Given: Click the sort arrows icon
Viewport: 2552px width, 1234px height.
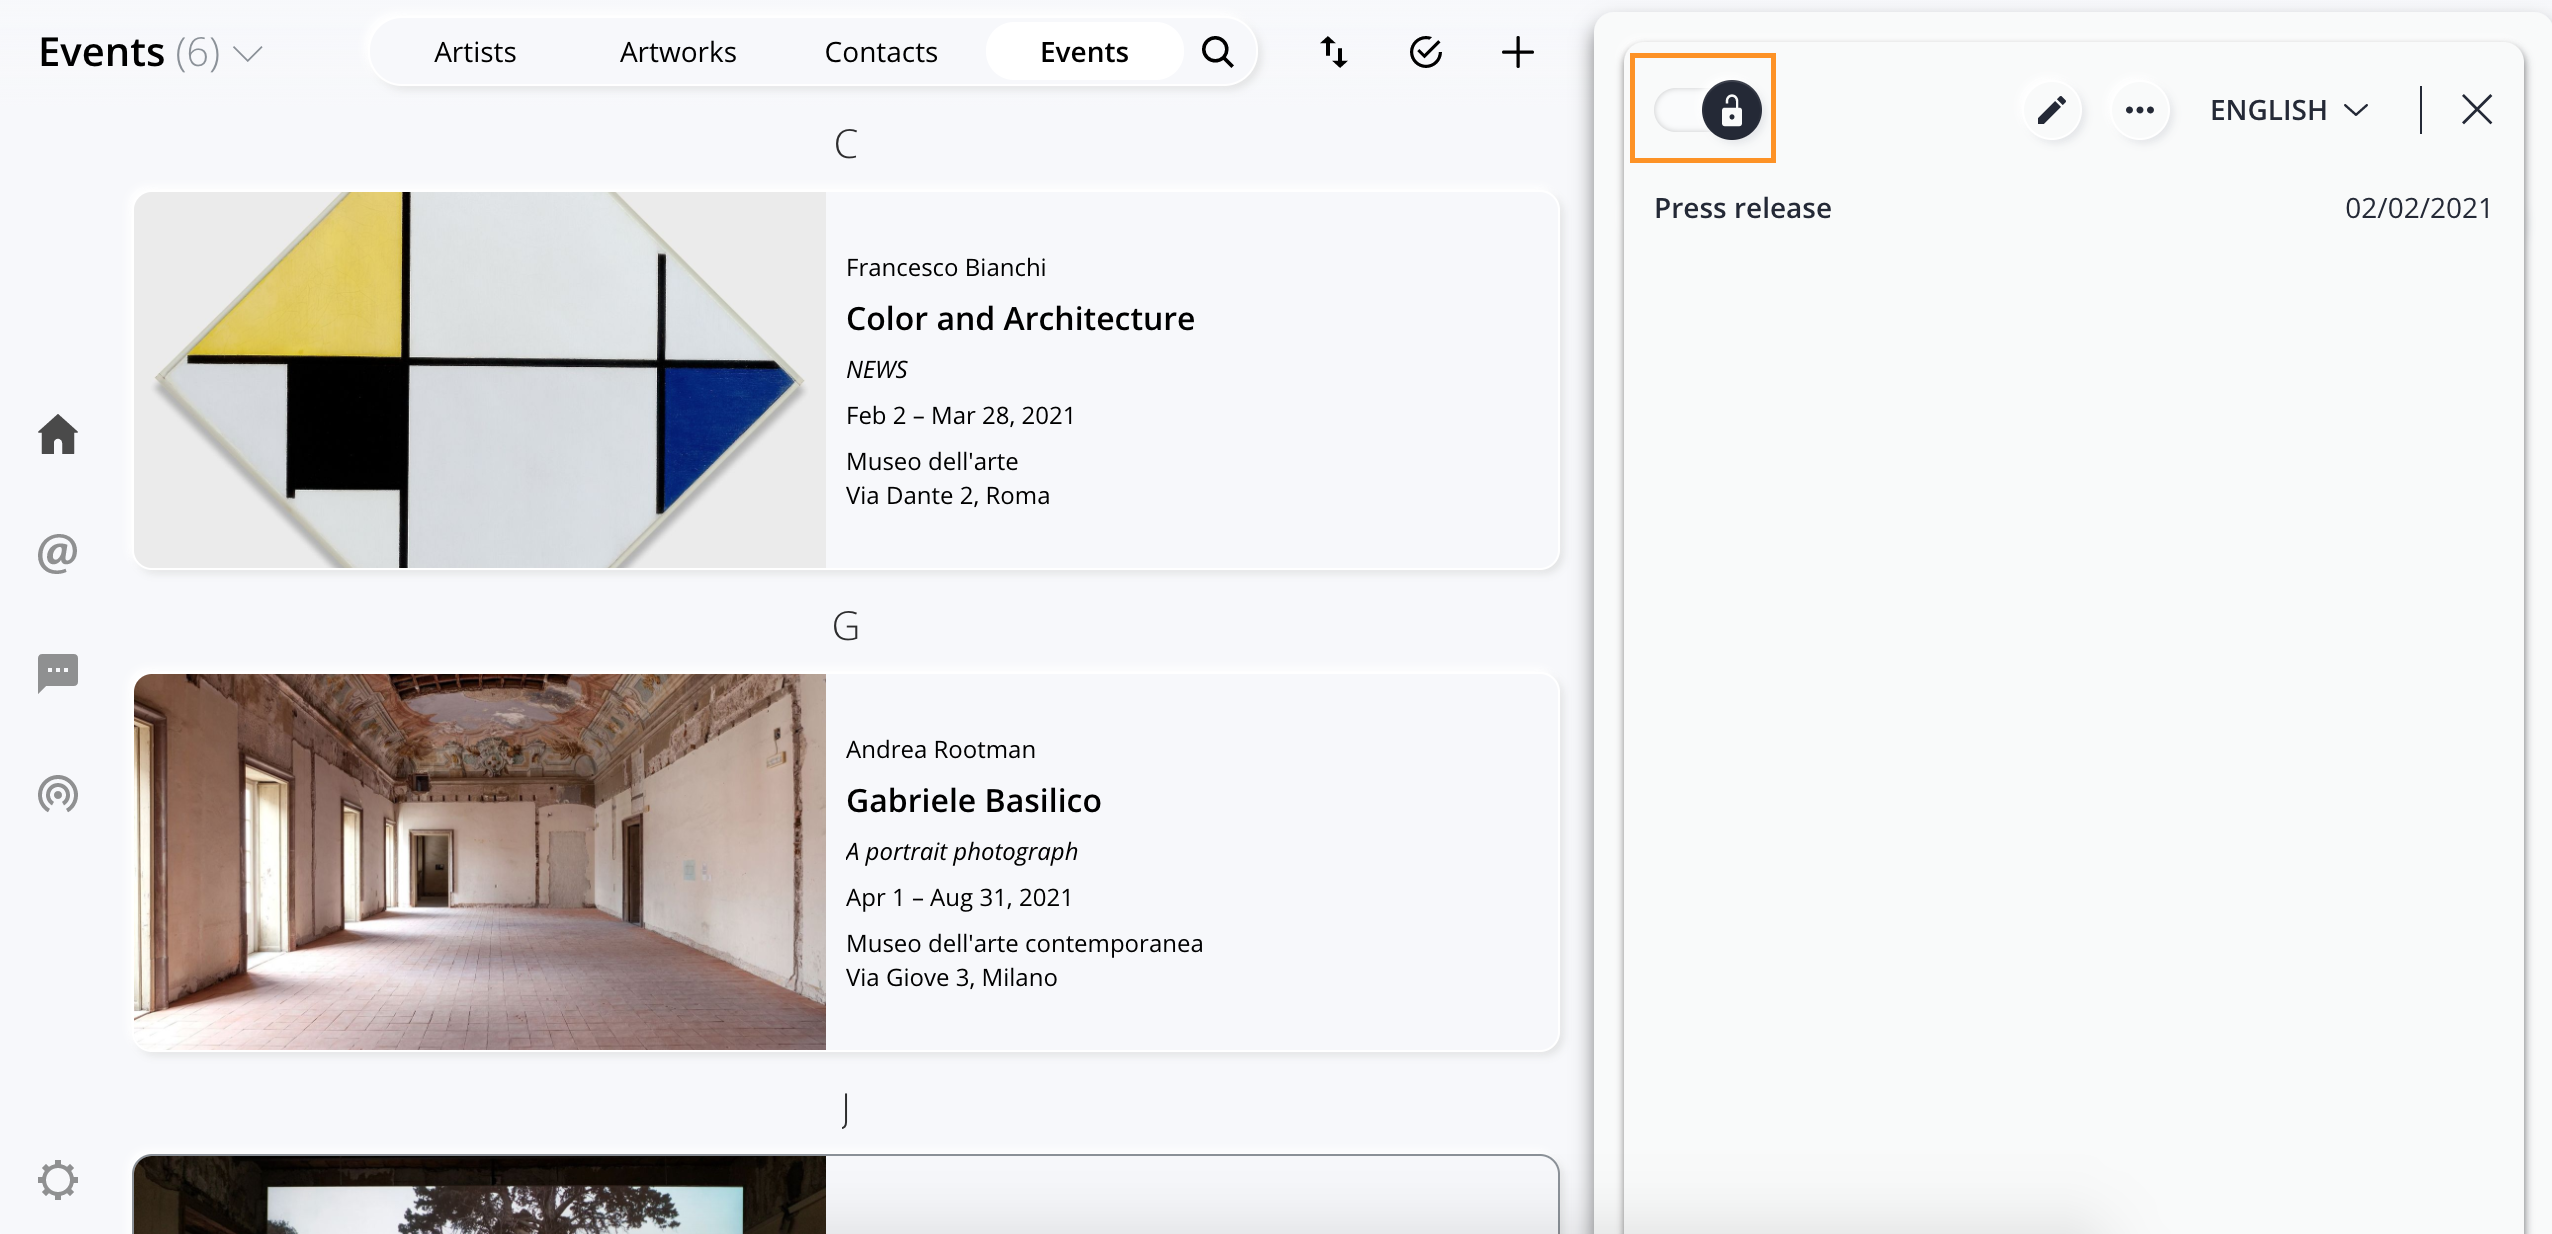Looking at the screenshot, I should pos(1334,52).
